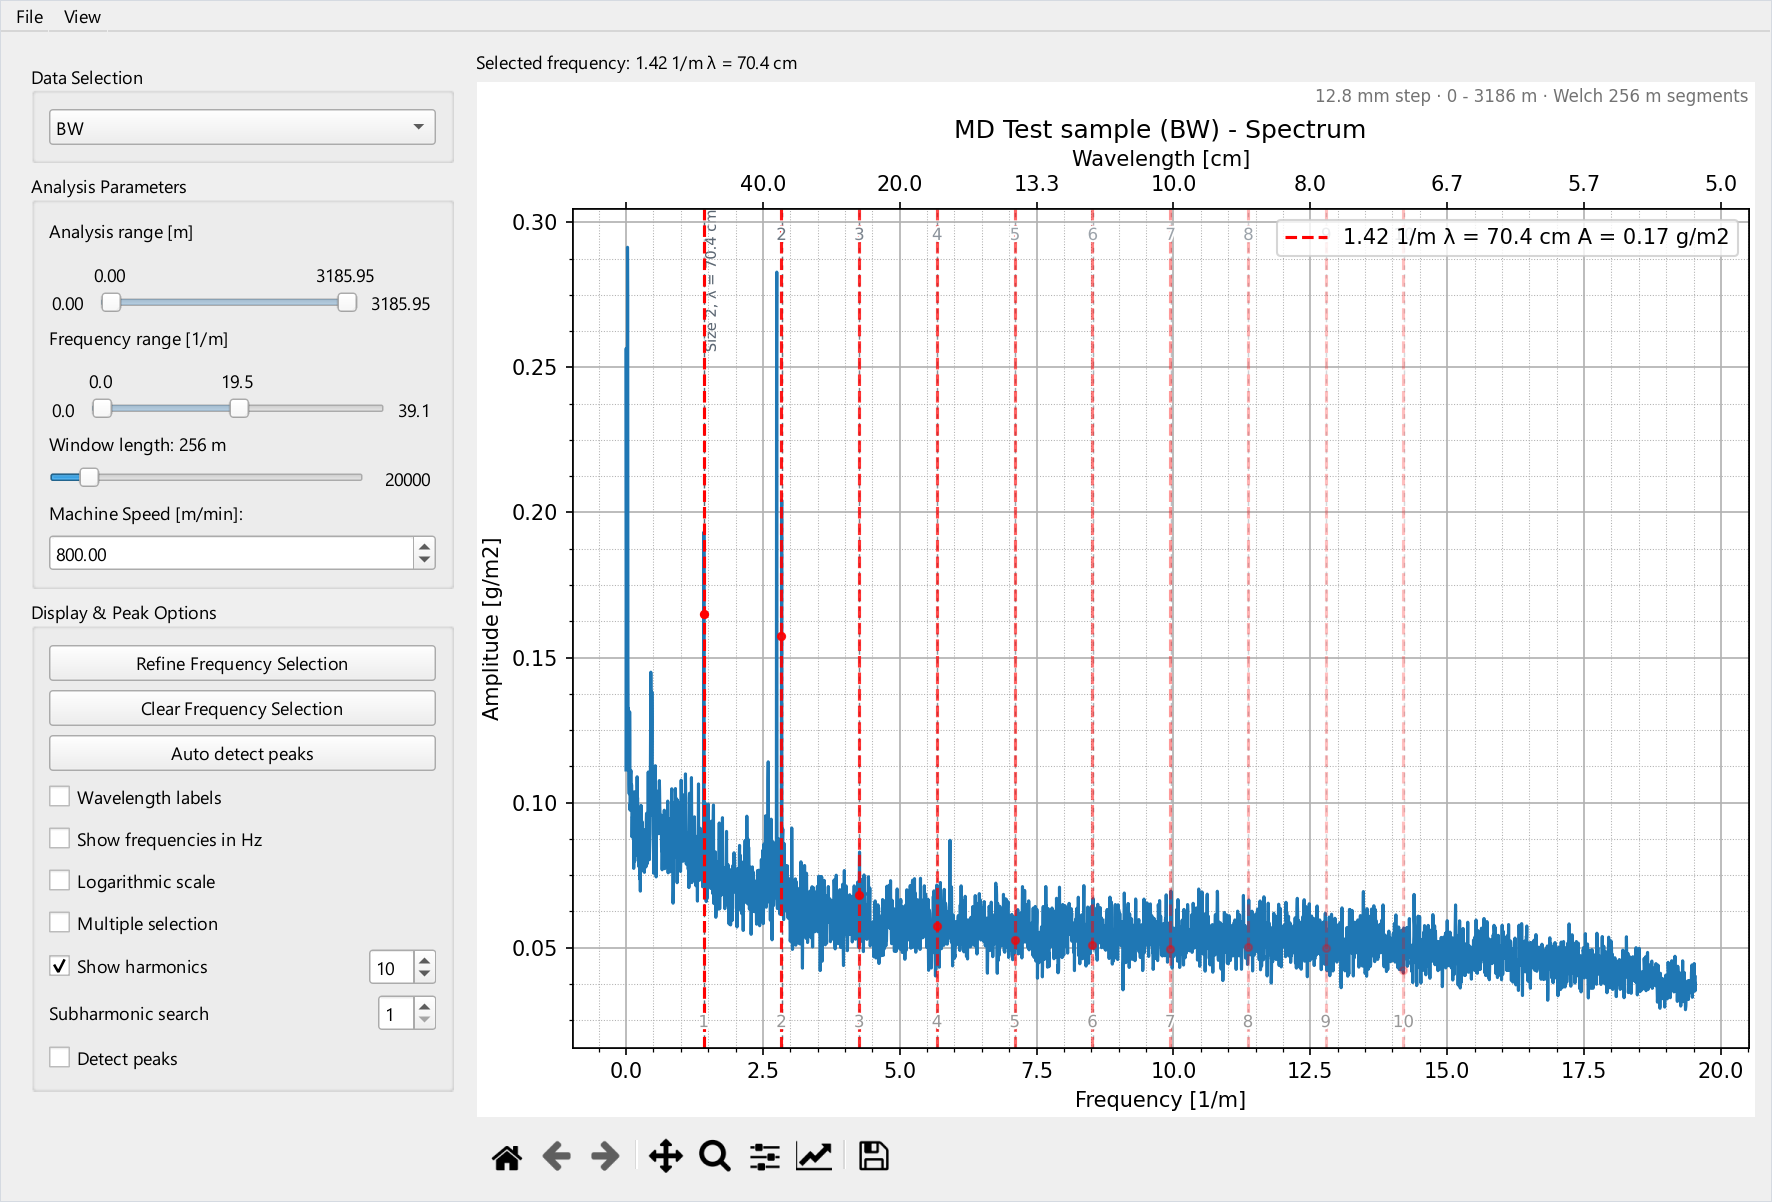1772x1202 pixels.
Task: Click Analysis range lower slider handle
Action: pos(111,302)
